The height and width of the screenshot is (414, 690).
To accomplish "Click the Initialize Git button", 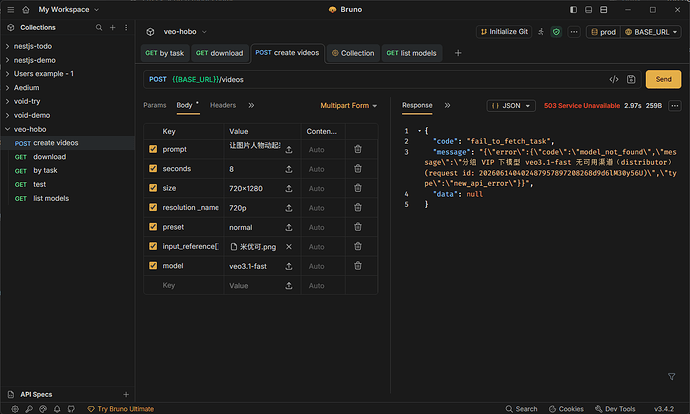I will pos(504,32).
